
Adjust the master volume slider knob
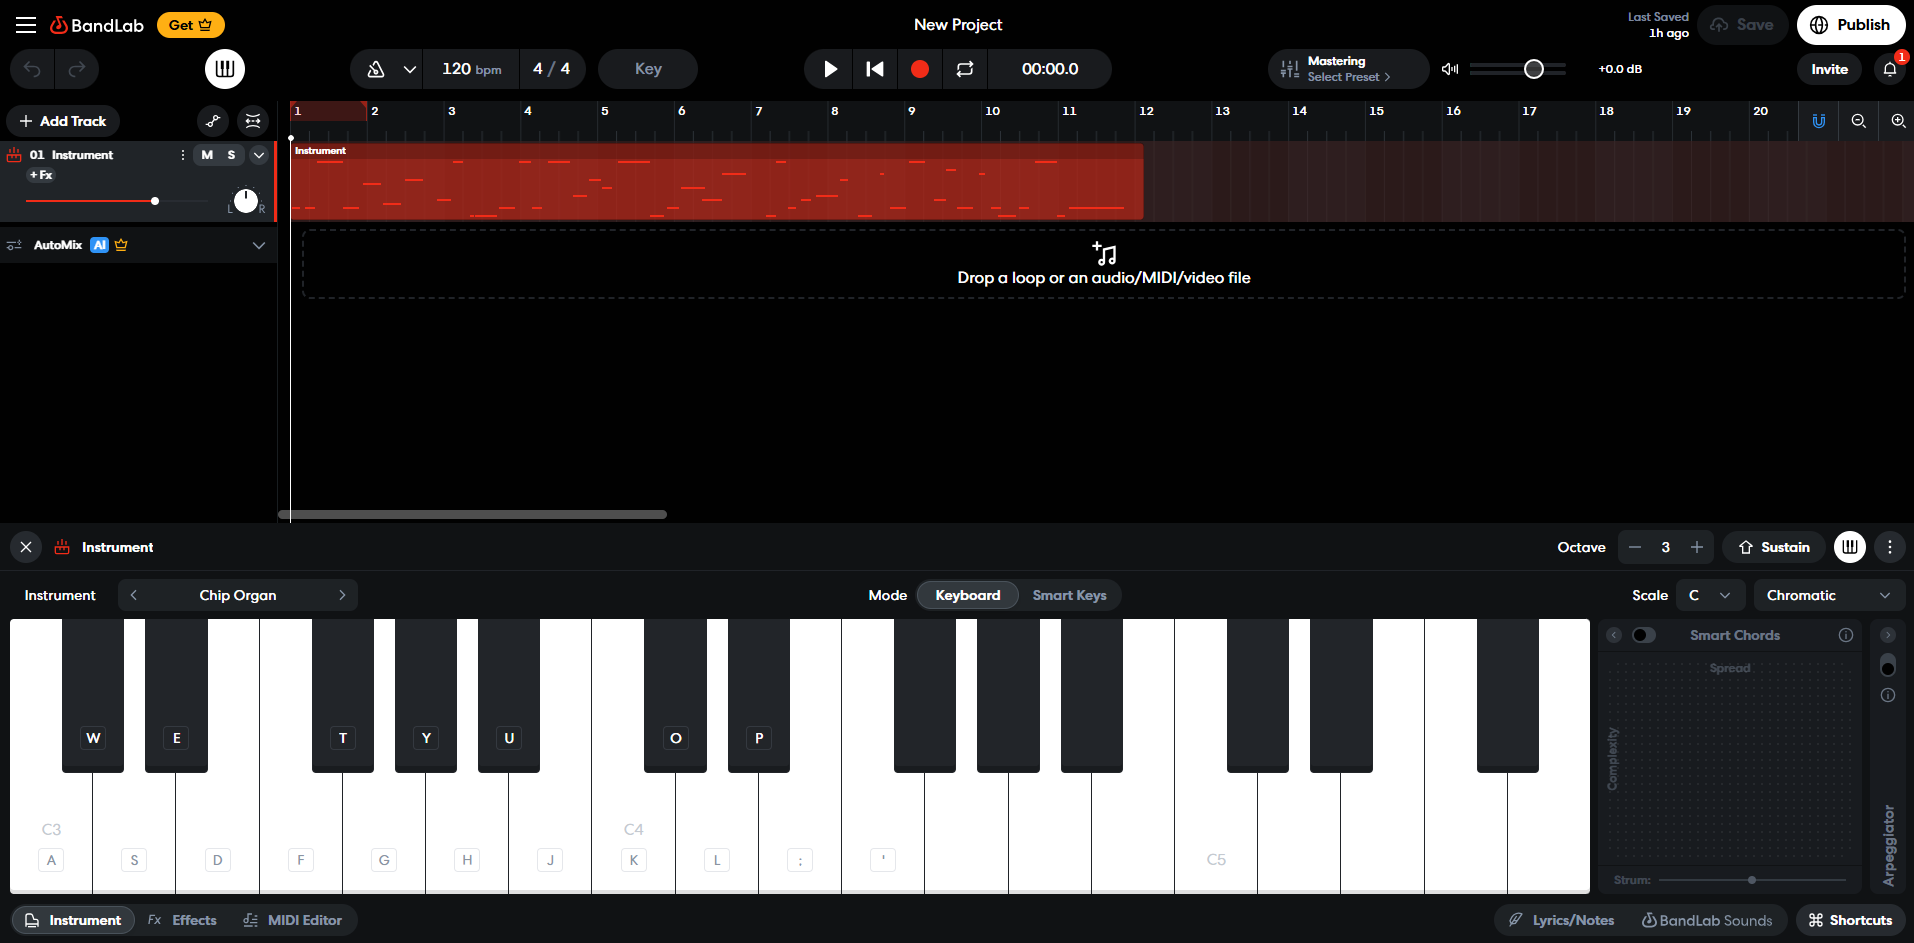tap(1534, 69)
